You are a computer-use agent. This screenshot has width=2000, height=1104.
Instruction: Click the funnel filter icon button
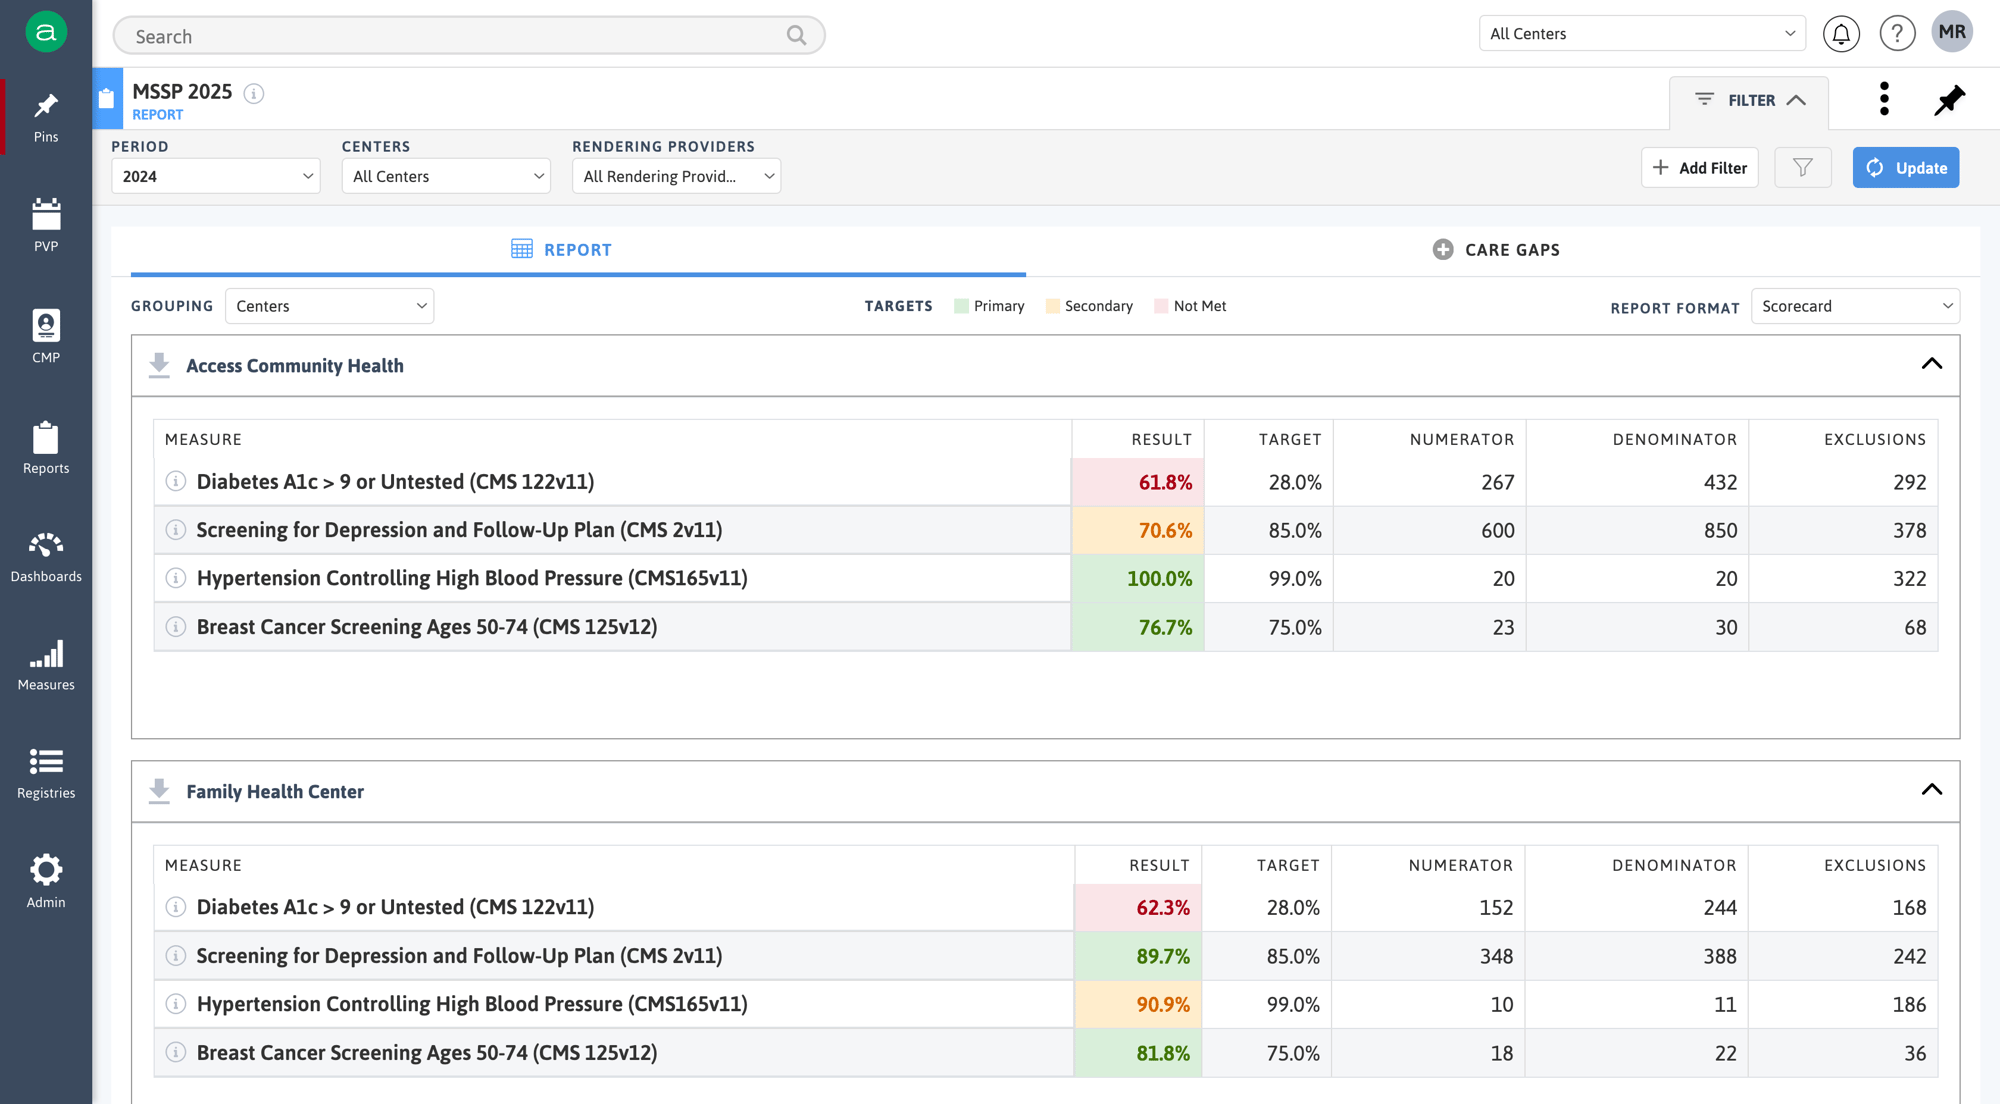point(1802,168)
